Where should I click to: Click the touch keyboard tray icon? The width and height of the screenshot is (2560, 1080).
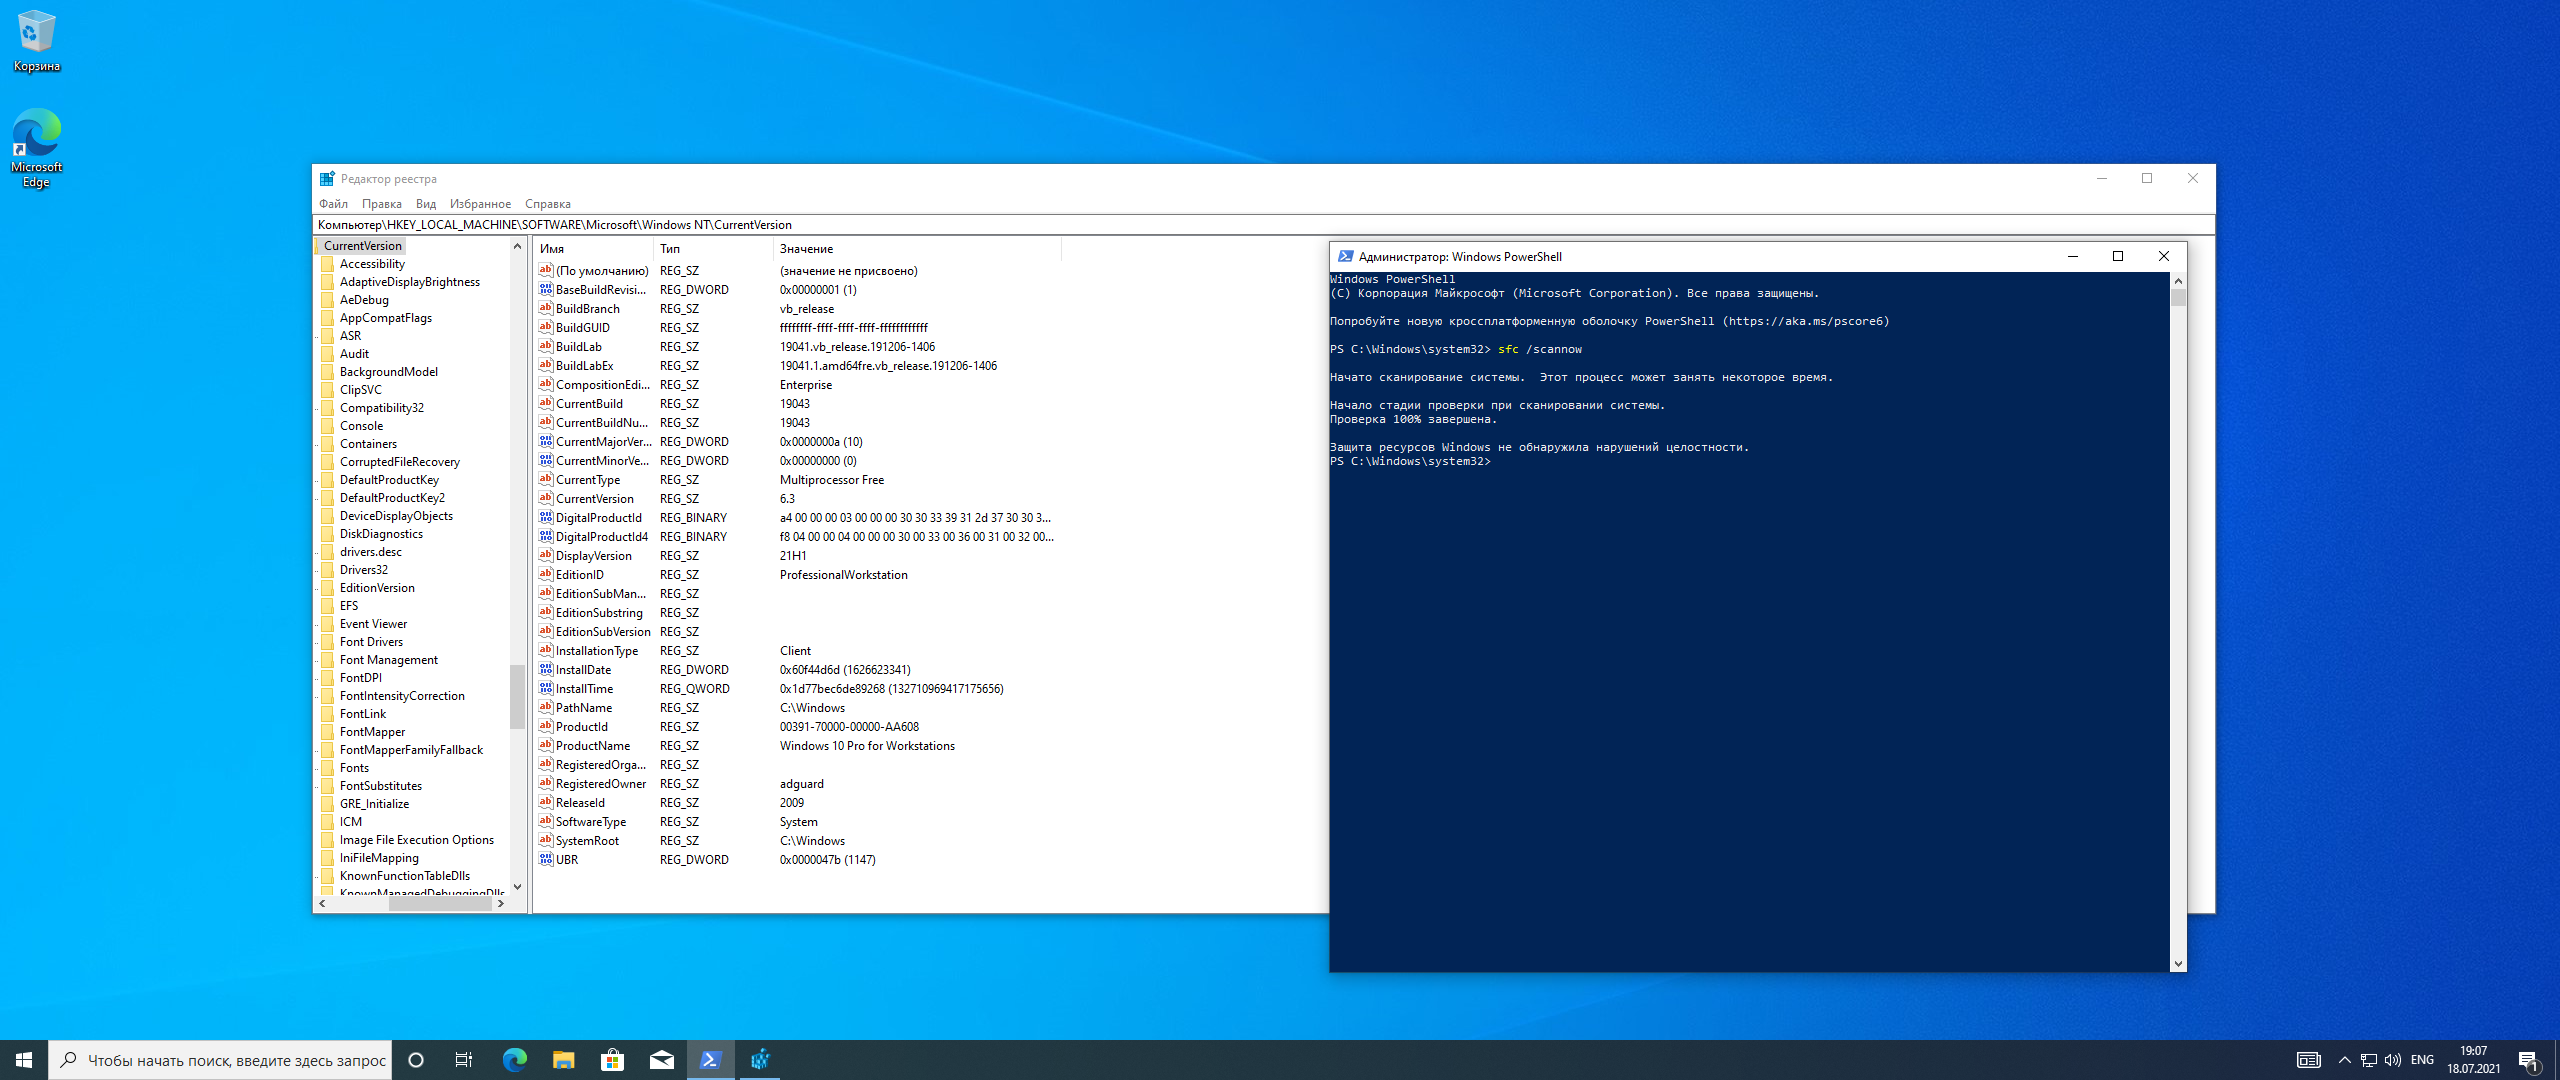pos(2308,1060)
